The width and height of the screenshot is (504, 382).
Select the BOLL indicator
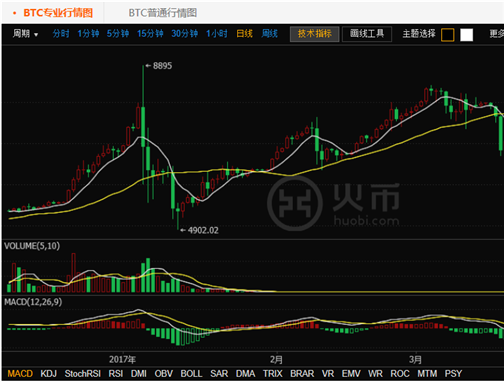pos(191,374)
